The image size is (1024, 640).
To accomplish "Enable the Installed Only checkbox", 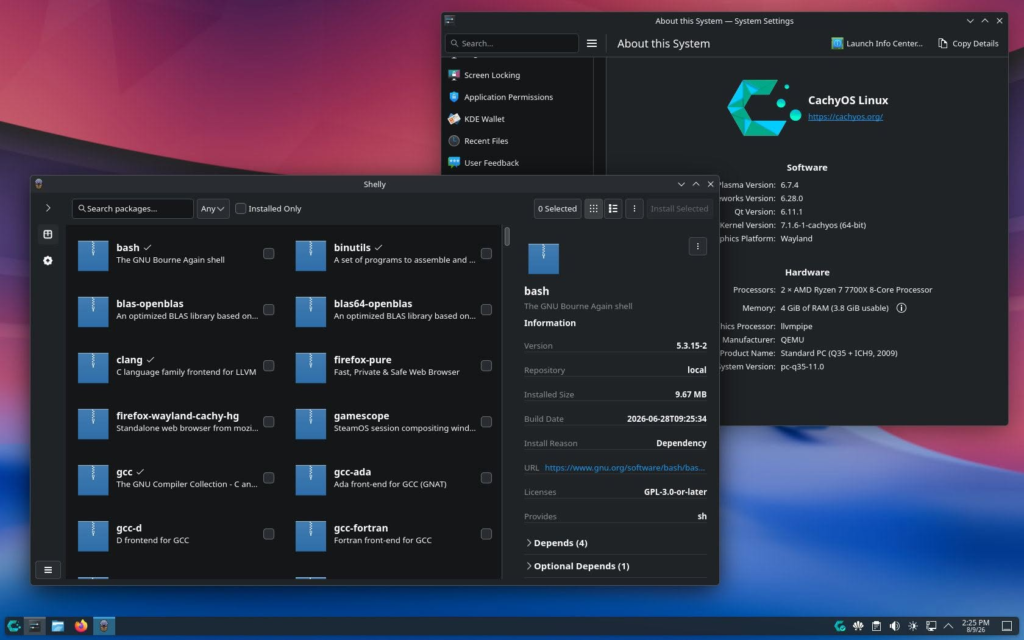I will click(x=240, y=209).
